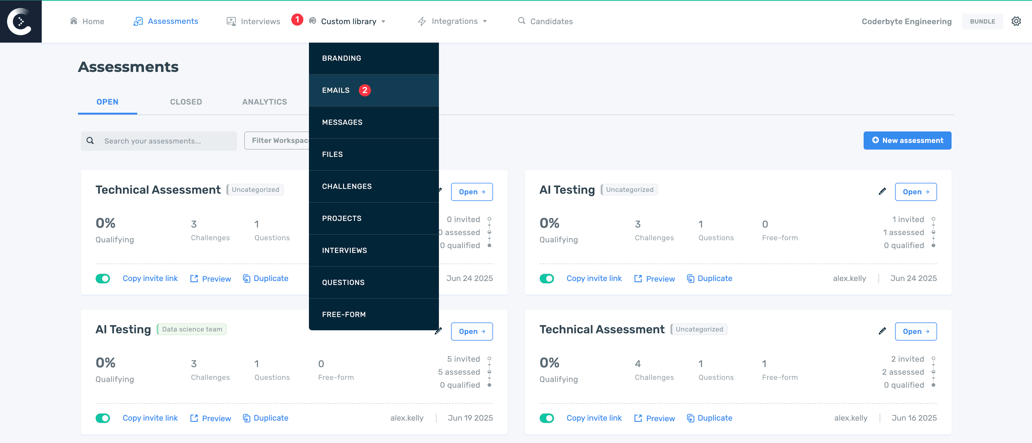Focus the Search your assessments field
Image resolution: width=1032 pixels, height=443 pixels.
[x=165, y=141]
